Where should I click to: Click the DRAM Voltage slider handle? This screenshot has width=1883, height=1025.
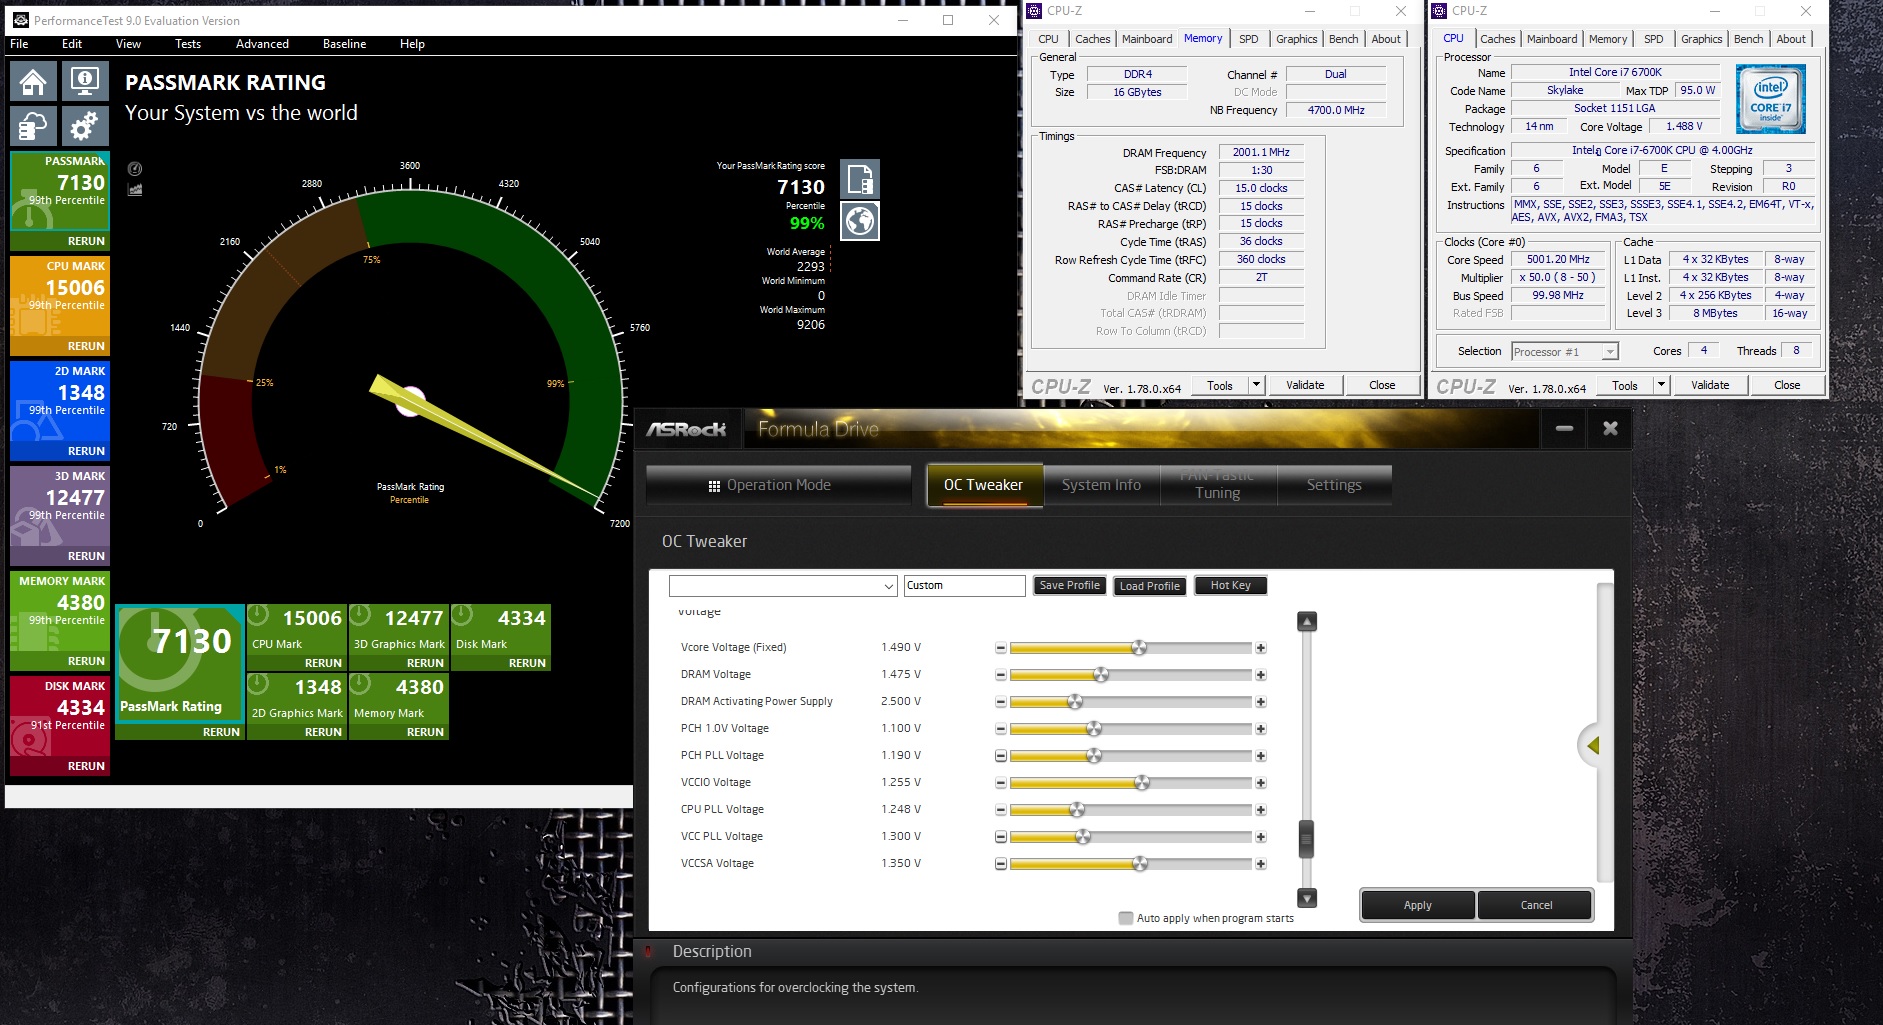click(x=1101, y=675)
